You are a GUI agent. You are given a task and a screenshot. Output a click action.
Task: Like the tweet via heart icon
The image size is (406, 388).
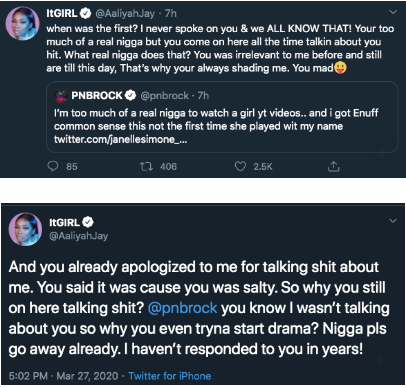tap(240, 166)
